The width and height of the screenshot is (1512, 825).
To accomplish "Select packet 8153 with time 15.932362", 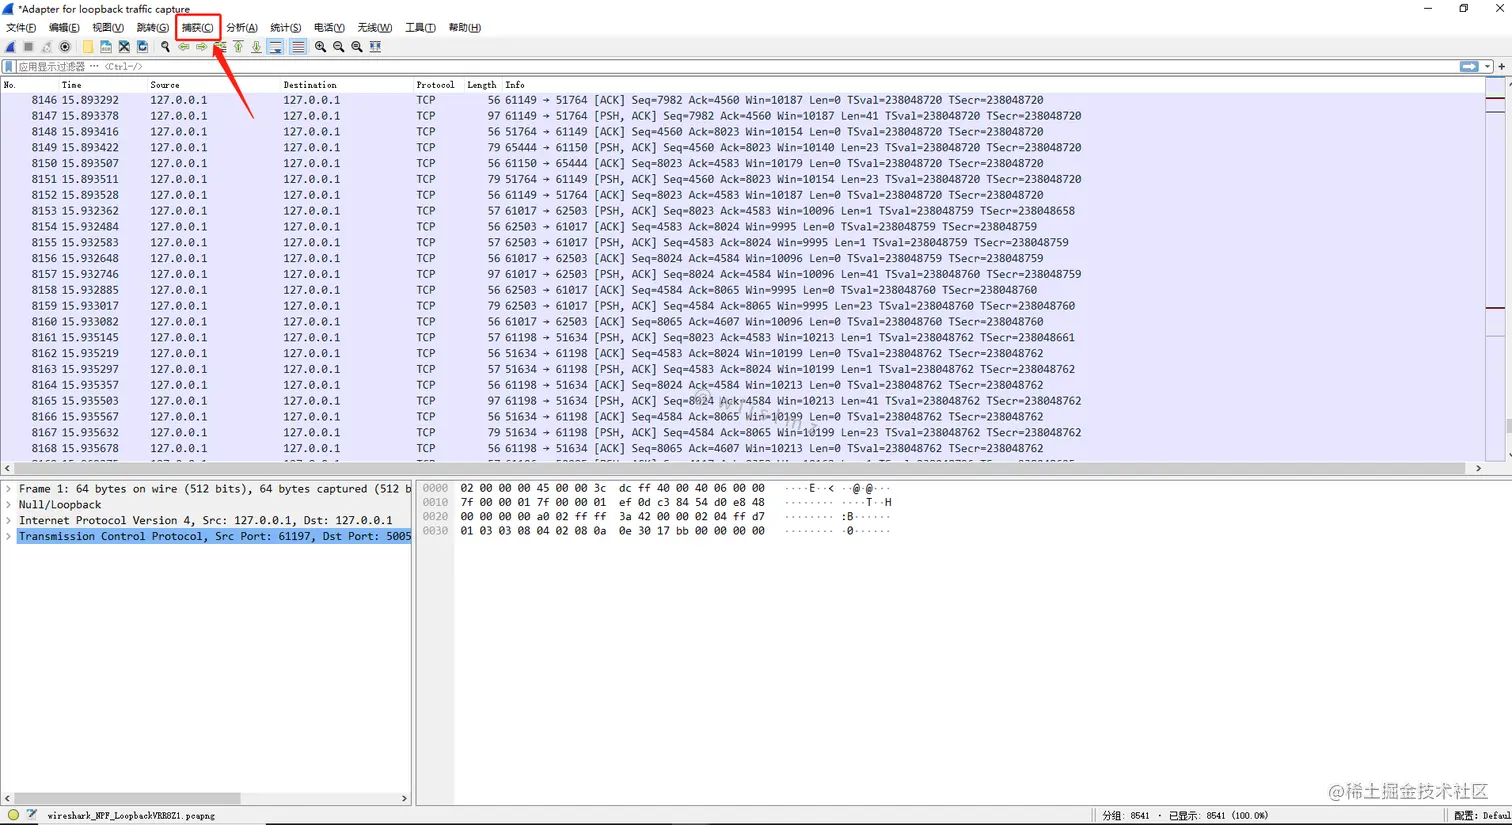I will 743,211.
